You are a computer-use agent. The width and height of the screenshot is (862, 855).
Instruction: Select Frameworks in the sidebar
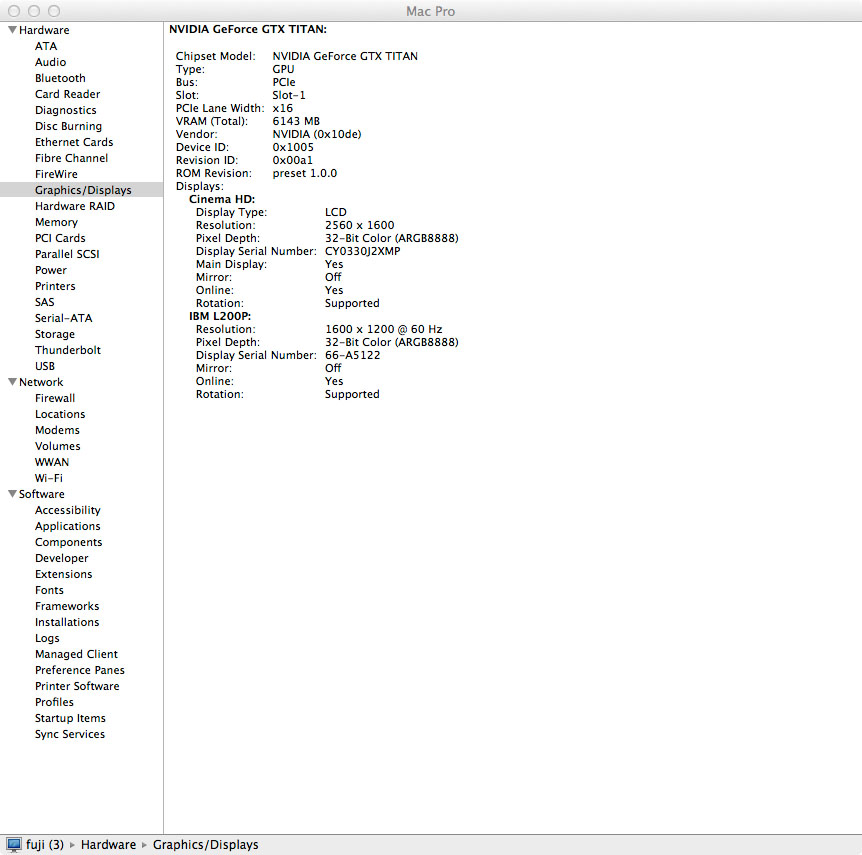point(67,606)
